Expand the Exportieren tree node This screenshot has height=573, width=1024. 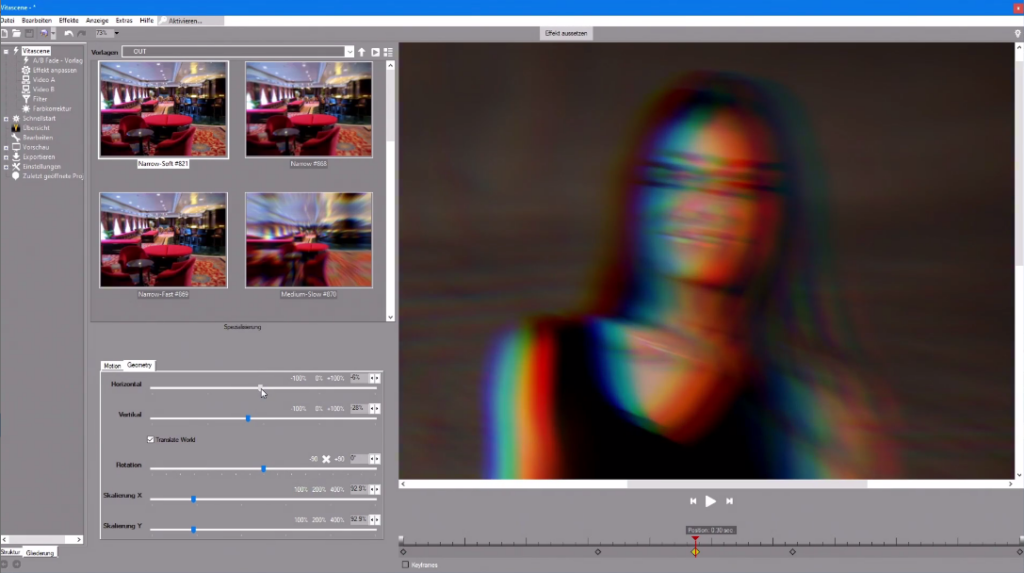(6, 157)
